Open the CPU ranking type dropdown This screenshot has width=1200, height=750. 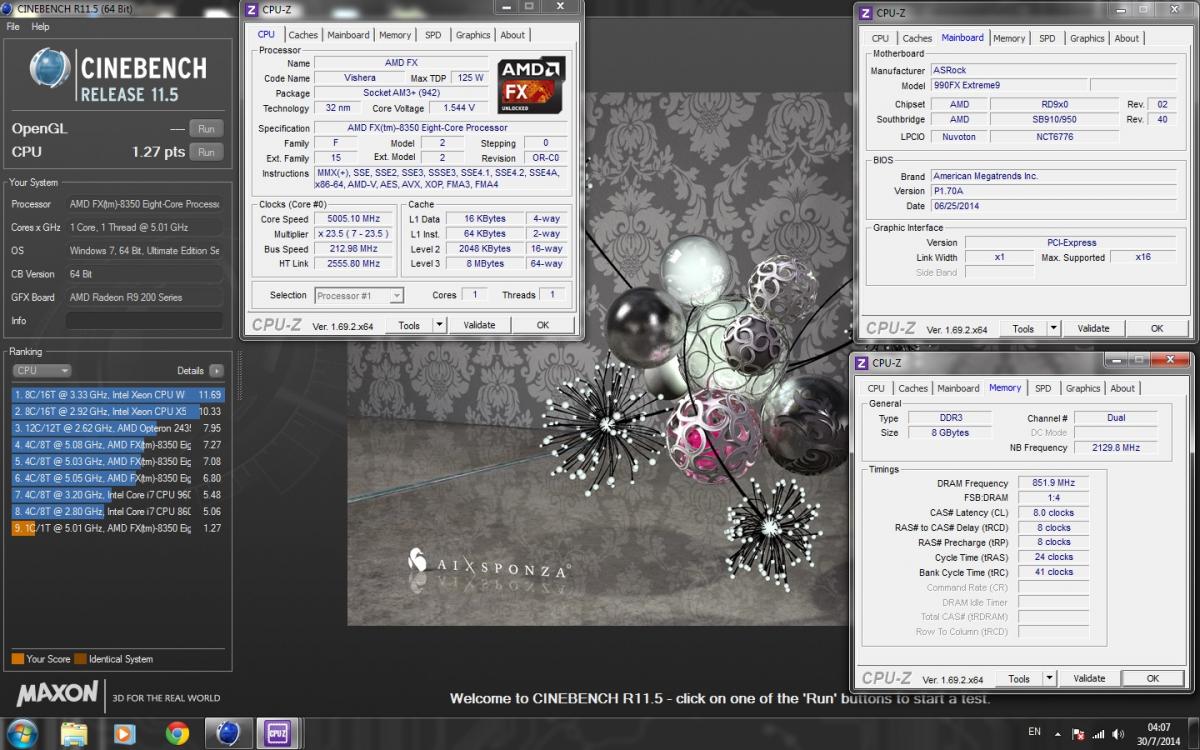(x=41, y=370)
